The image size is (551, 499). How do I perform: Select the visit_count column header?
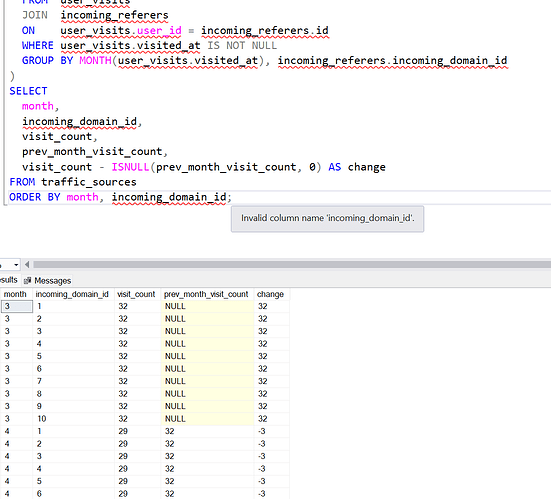click(x=137, y=294)
